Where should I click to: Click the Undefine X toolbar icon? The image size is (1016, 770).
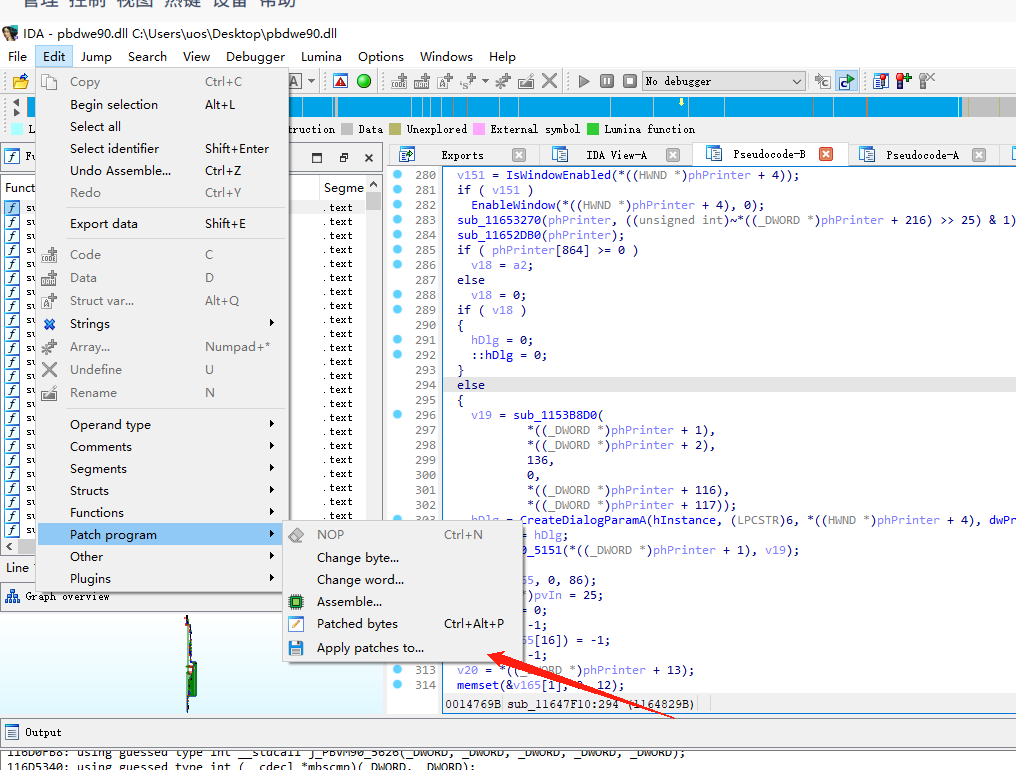[549, 81]
